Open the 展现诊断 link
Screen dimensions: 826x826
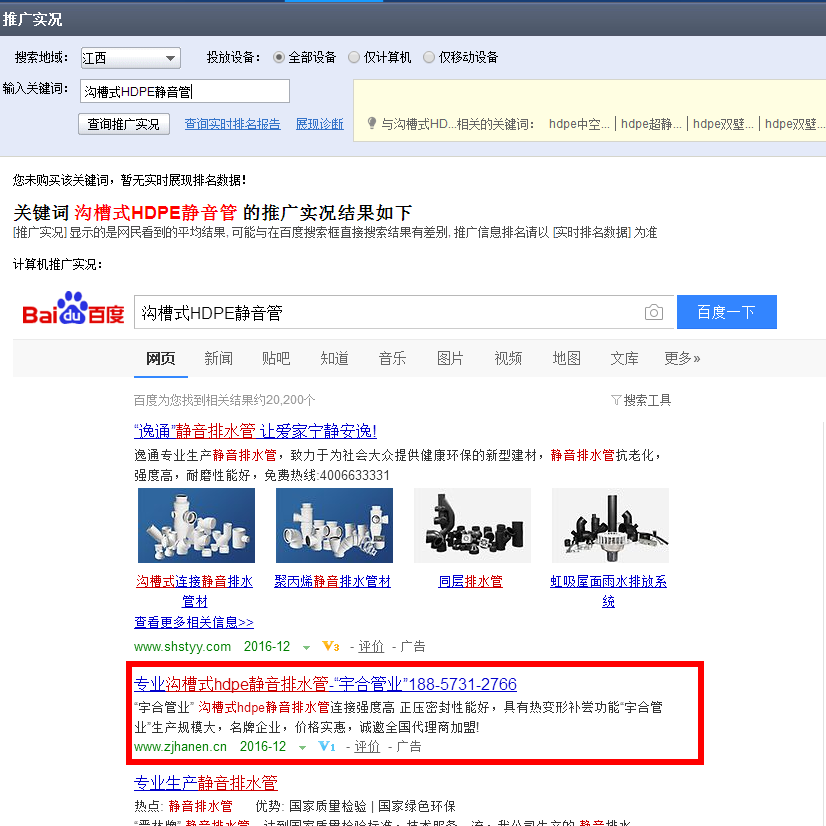pos(320,124)
